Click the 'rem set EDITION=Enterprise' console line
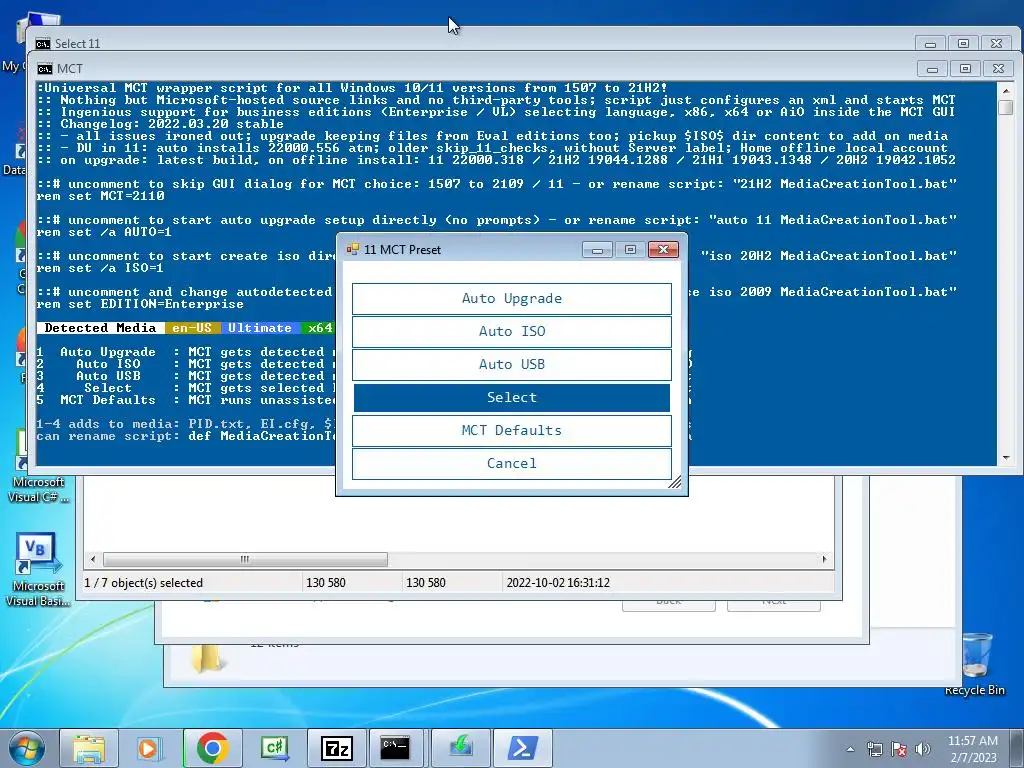The height and width of the screenshot is (768, 1024). pyautogui.click(x=140, y=304)
